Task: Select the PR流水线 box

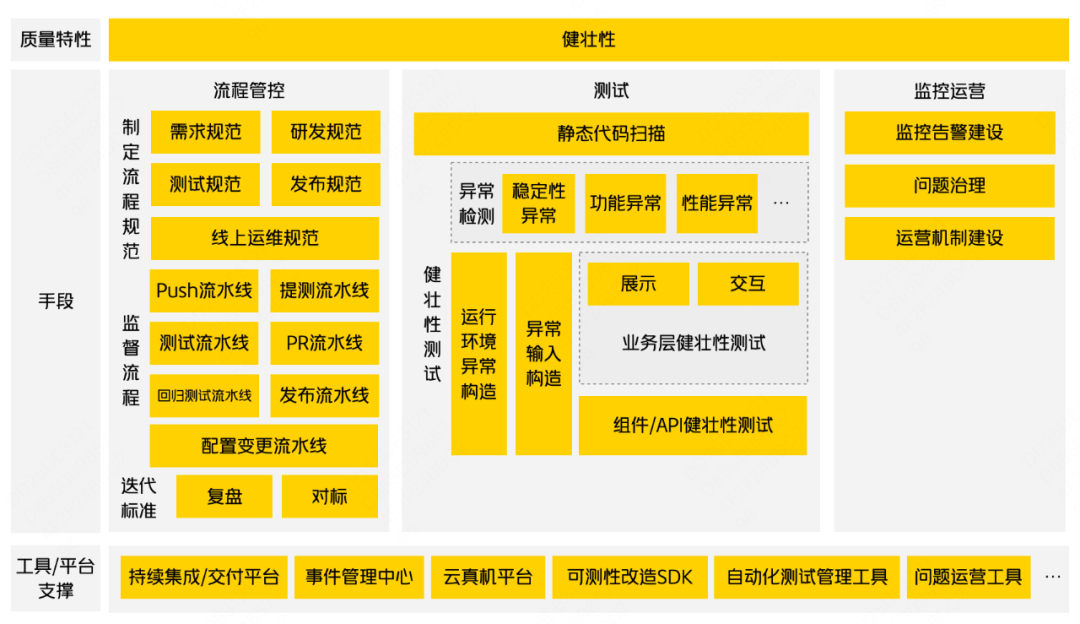Action: point(324,343)
